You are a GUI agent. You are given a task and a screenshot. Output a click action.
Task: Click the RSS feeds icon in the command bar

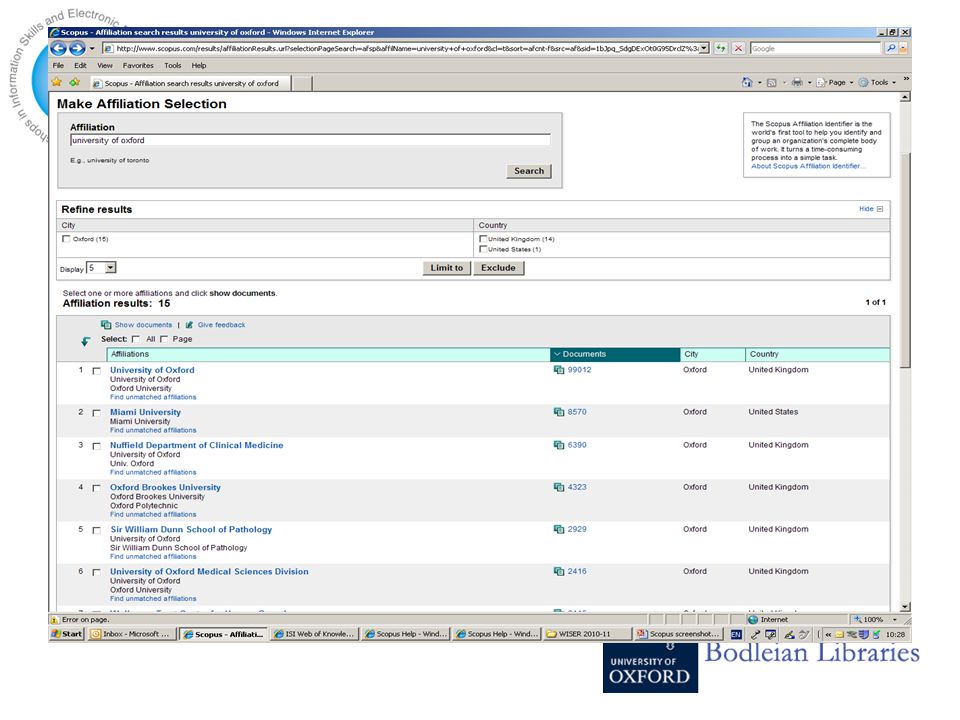pyautogui.click(x=772, y=83)
